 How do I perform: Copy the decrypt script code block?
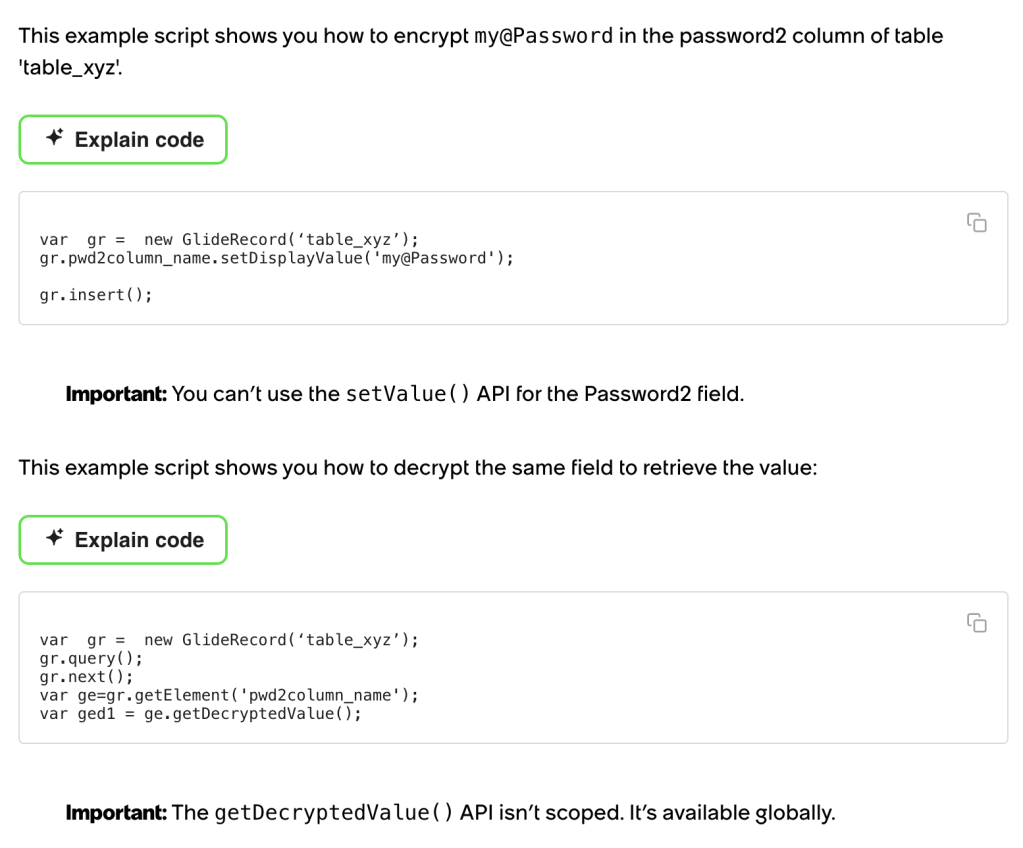tap(977, 623)
